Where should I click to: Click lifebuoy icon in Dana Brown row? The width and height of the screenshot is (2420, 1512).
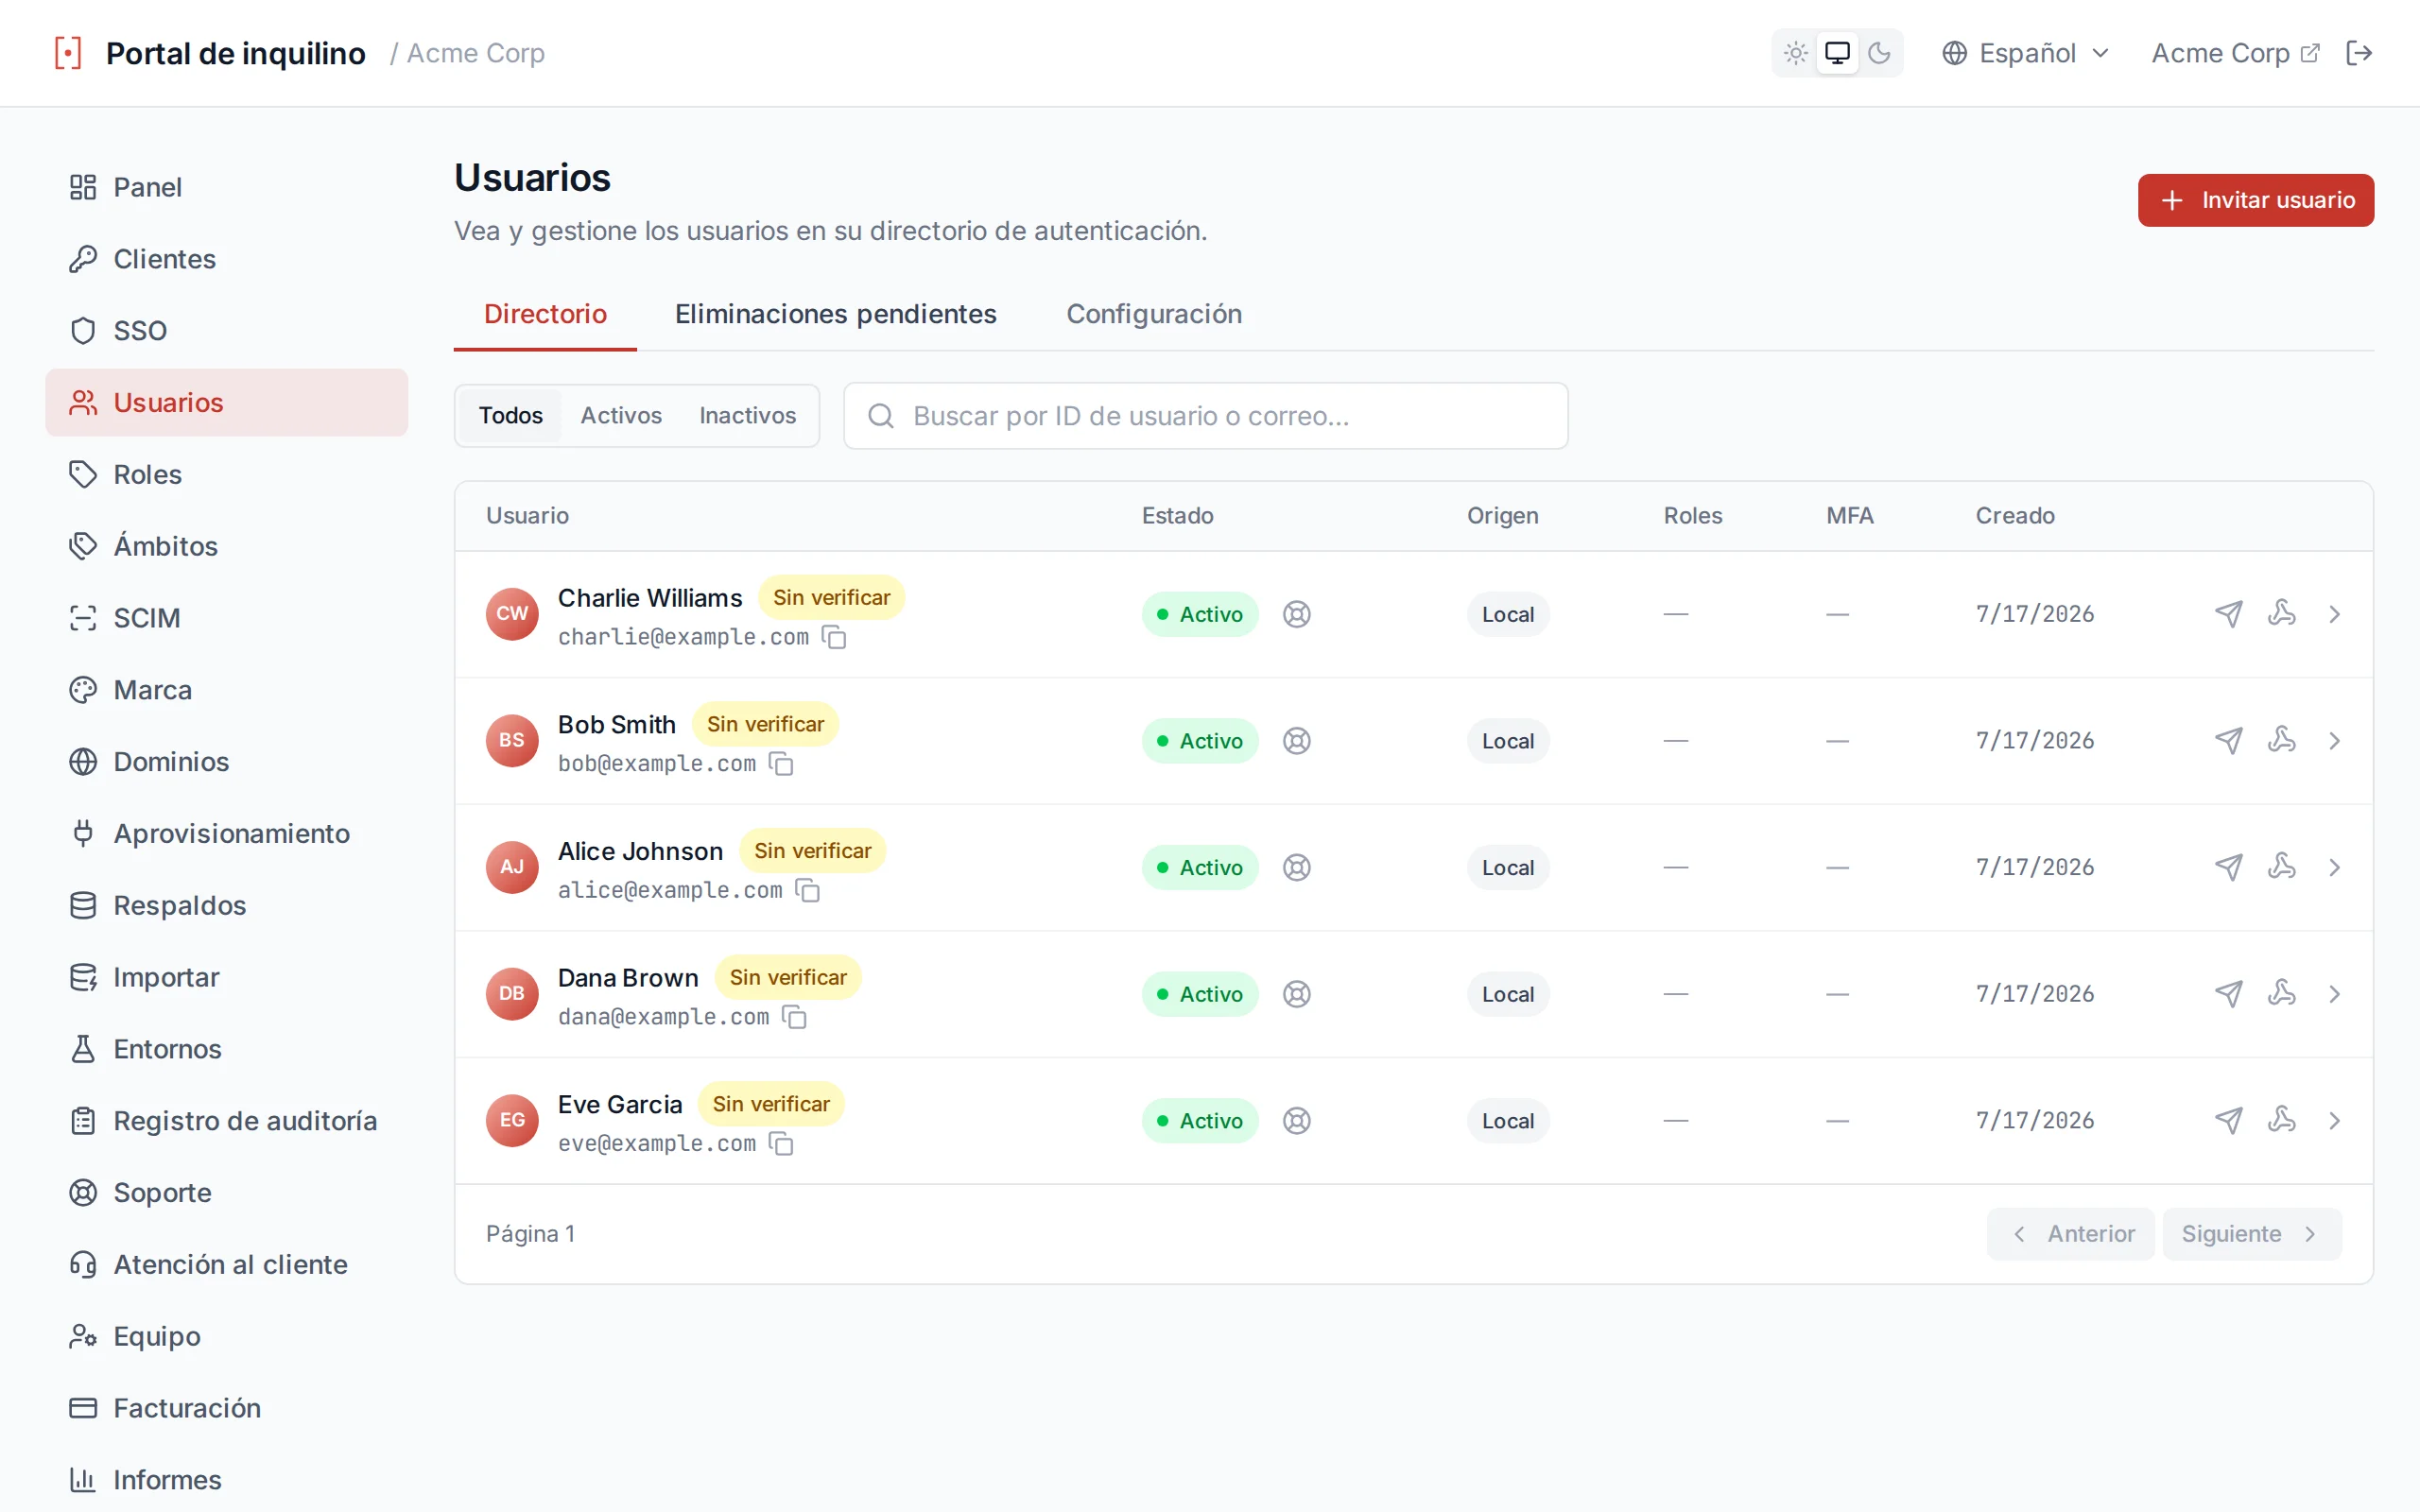tap(1296, 994)
